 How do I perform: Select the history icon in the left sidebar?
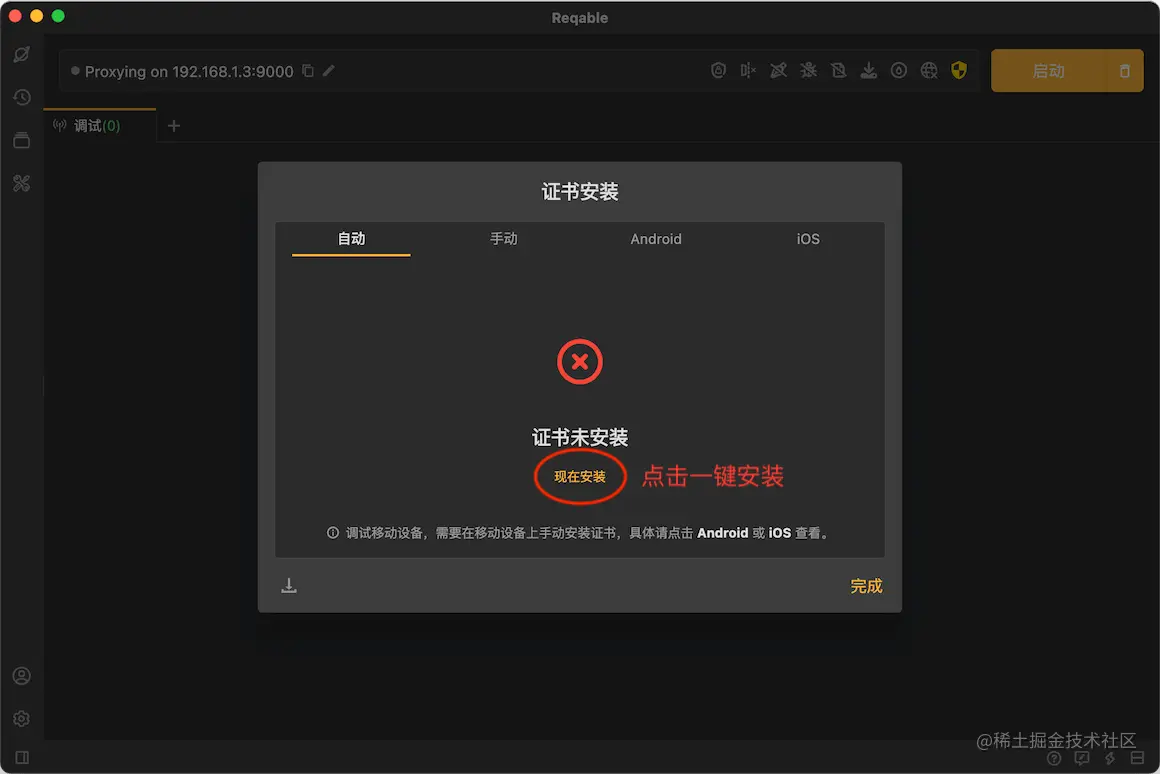[22, 97]
